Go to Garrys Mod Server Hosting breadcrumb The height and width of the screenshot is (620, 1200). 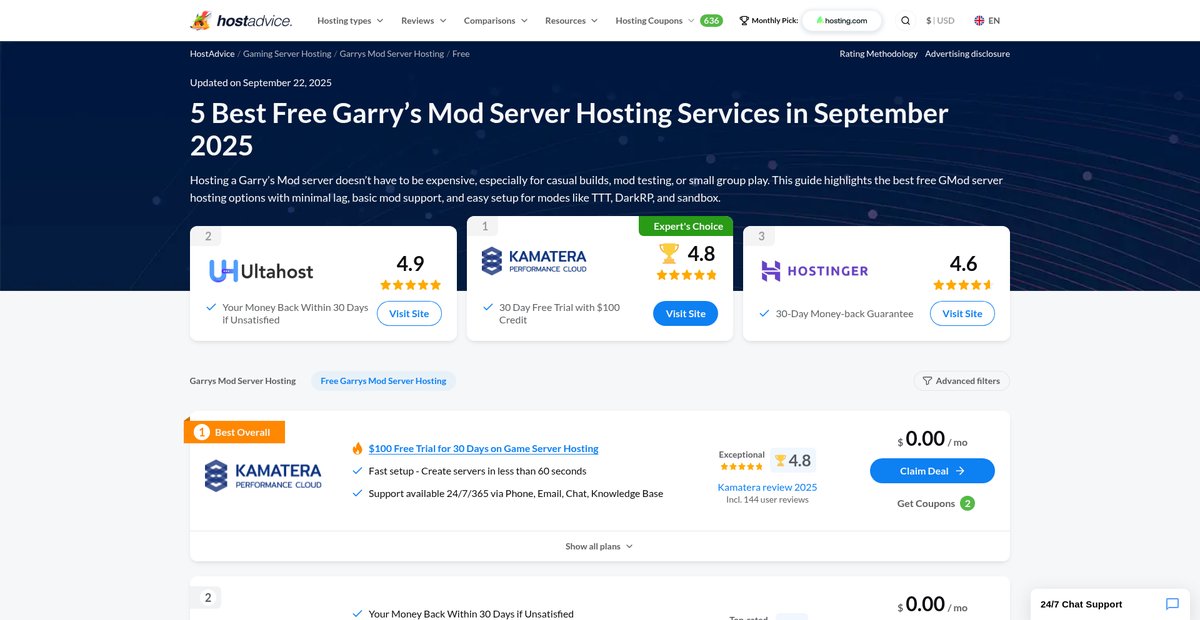coord(392,54)
